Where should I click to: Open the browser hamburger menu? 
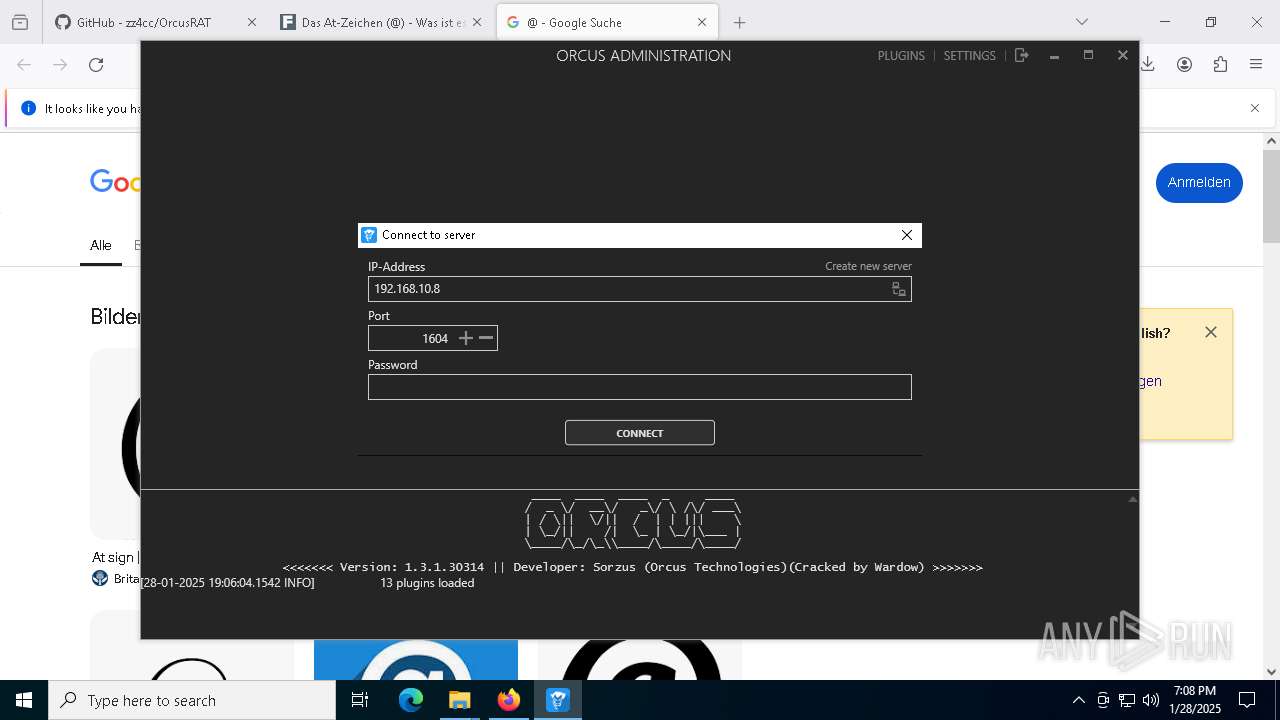[x=1256, y=65]
